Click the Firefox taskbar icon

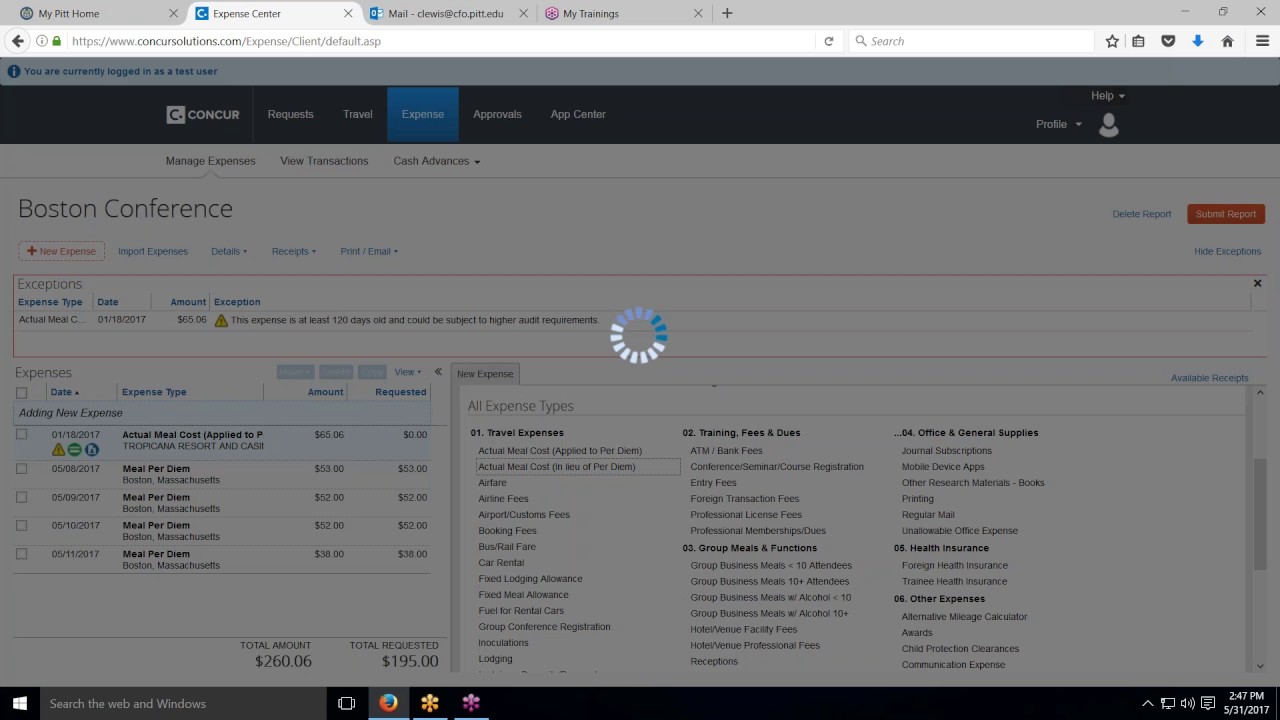pos(388,703)
